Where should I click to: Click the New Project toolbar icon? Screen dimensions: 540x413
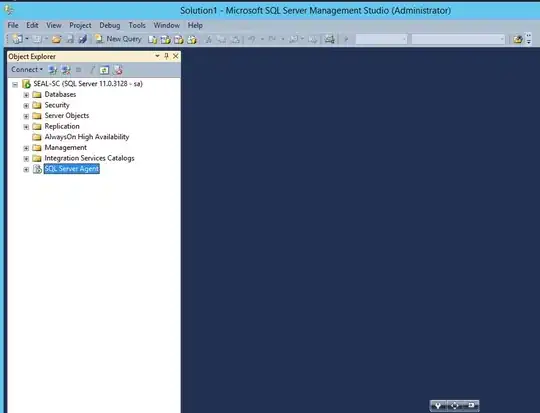(x=17, y=39)
